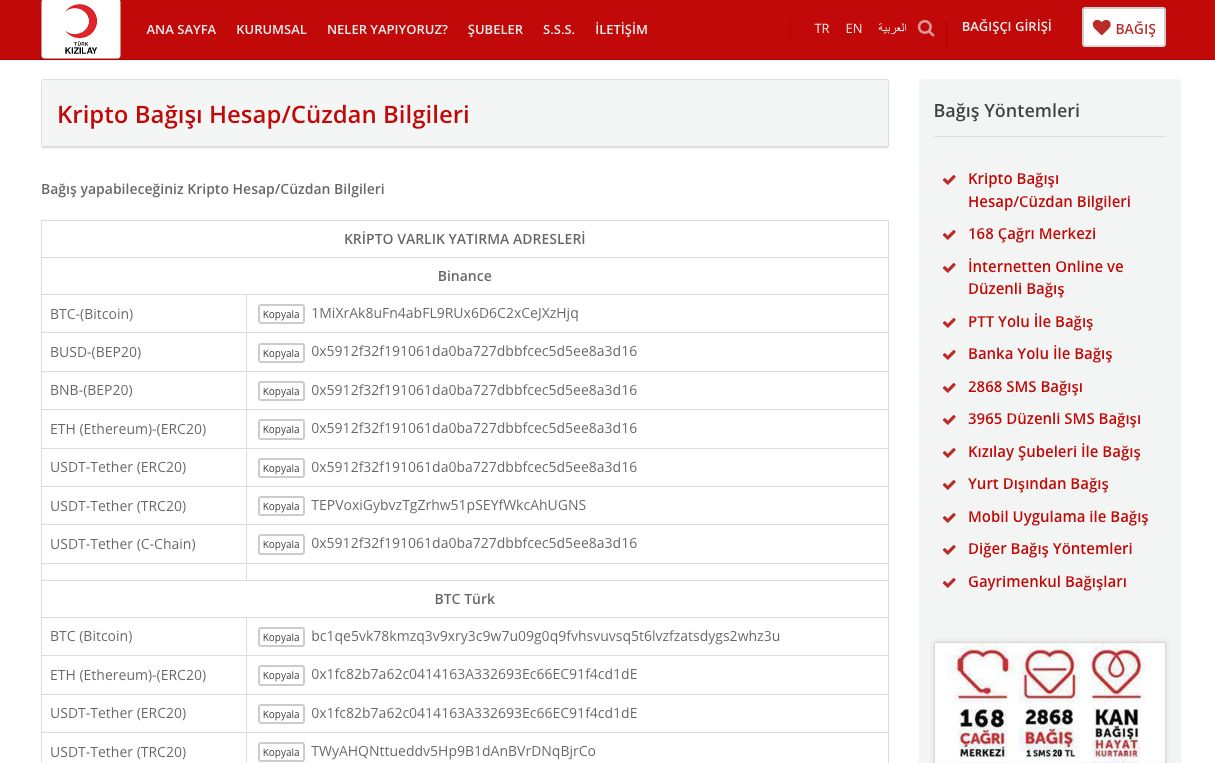Copy BTC Türk USDT-Tether (TRC20) address

pyautogui.click(x=281, y=752)
